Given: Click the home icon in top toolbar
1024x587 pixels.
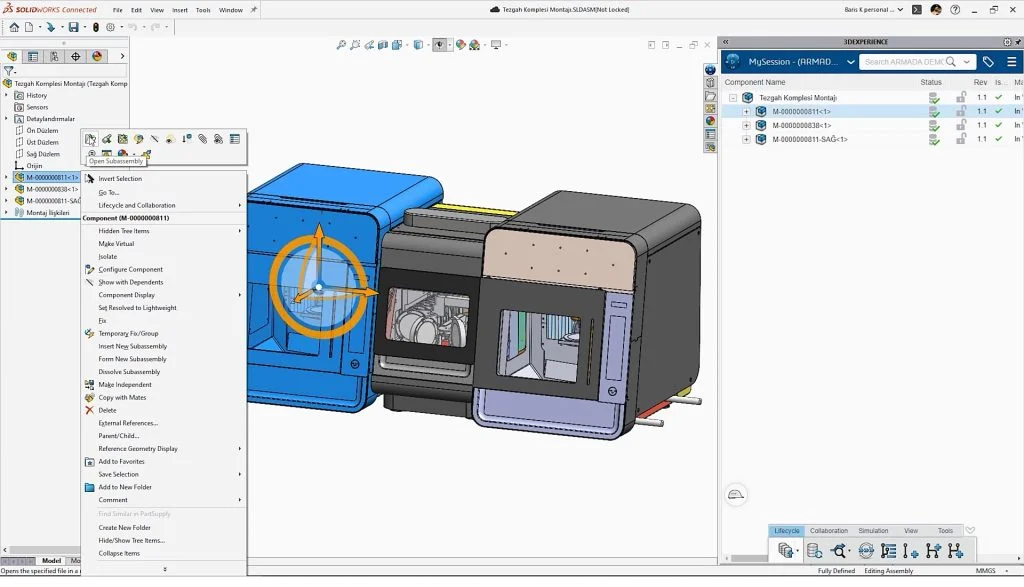Looking at the screenshot, I should pyautogui.click(x=14, y=27).
